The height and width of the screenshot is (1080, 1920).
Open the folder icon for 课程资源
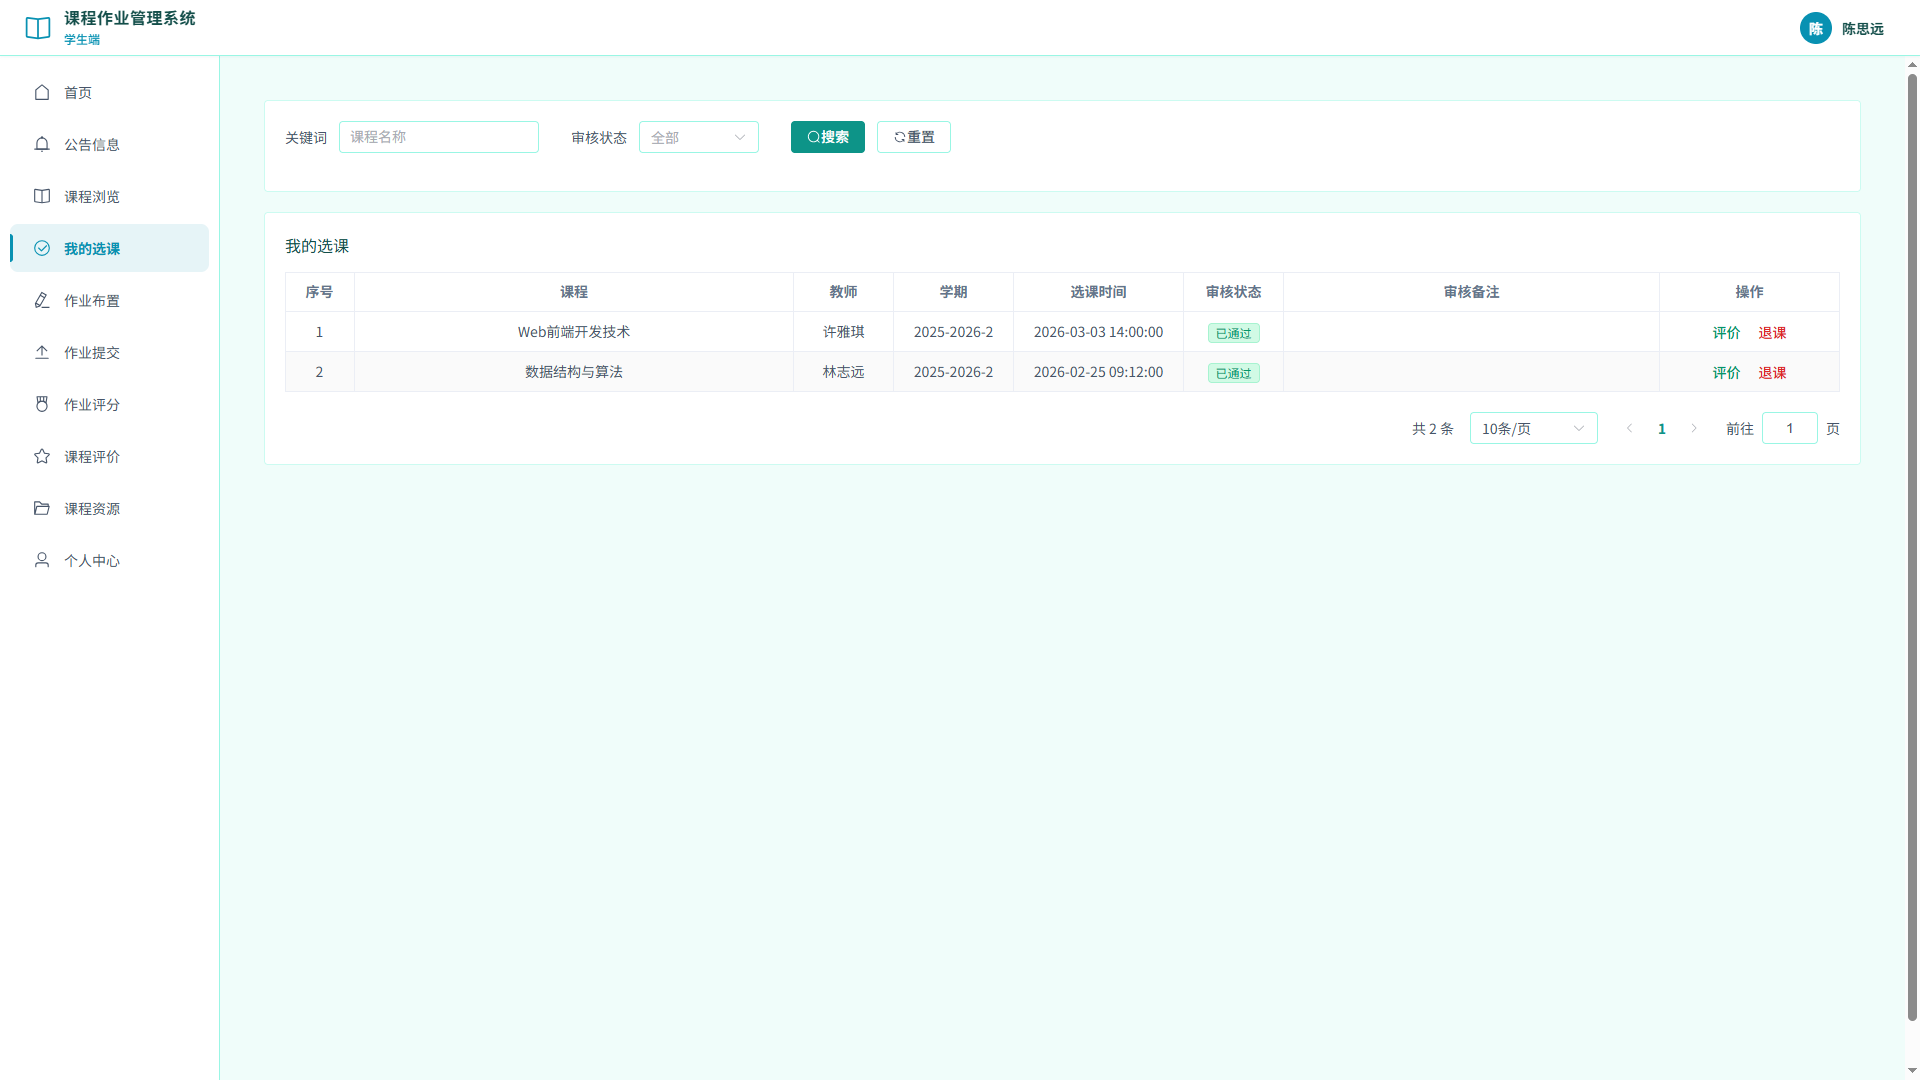42,508
